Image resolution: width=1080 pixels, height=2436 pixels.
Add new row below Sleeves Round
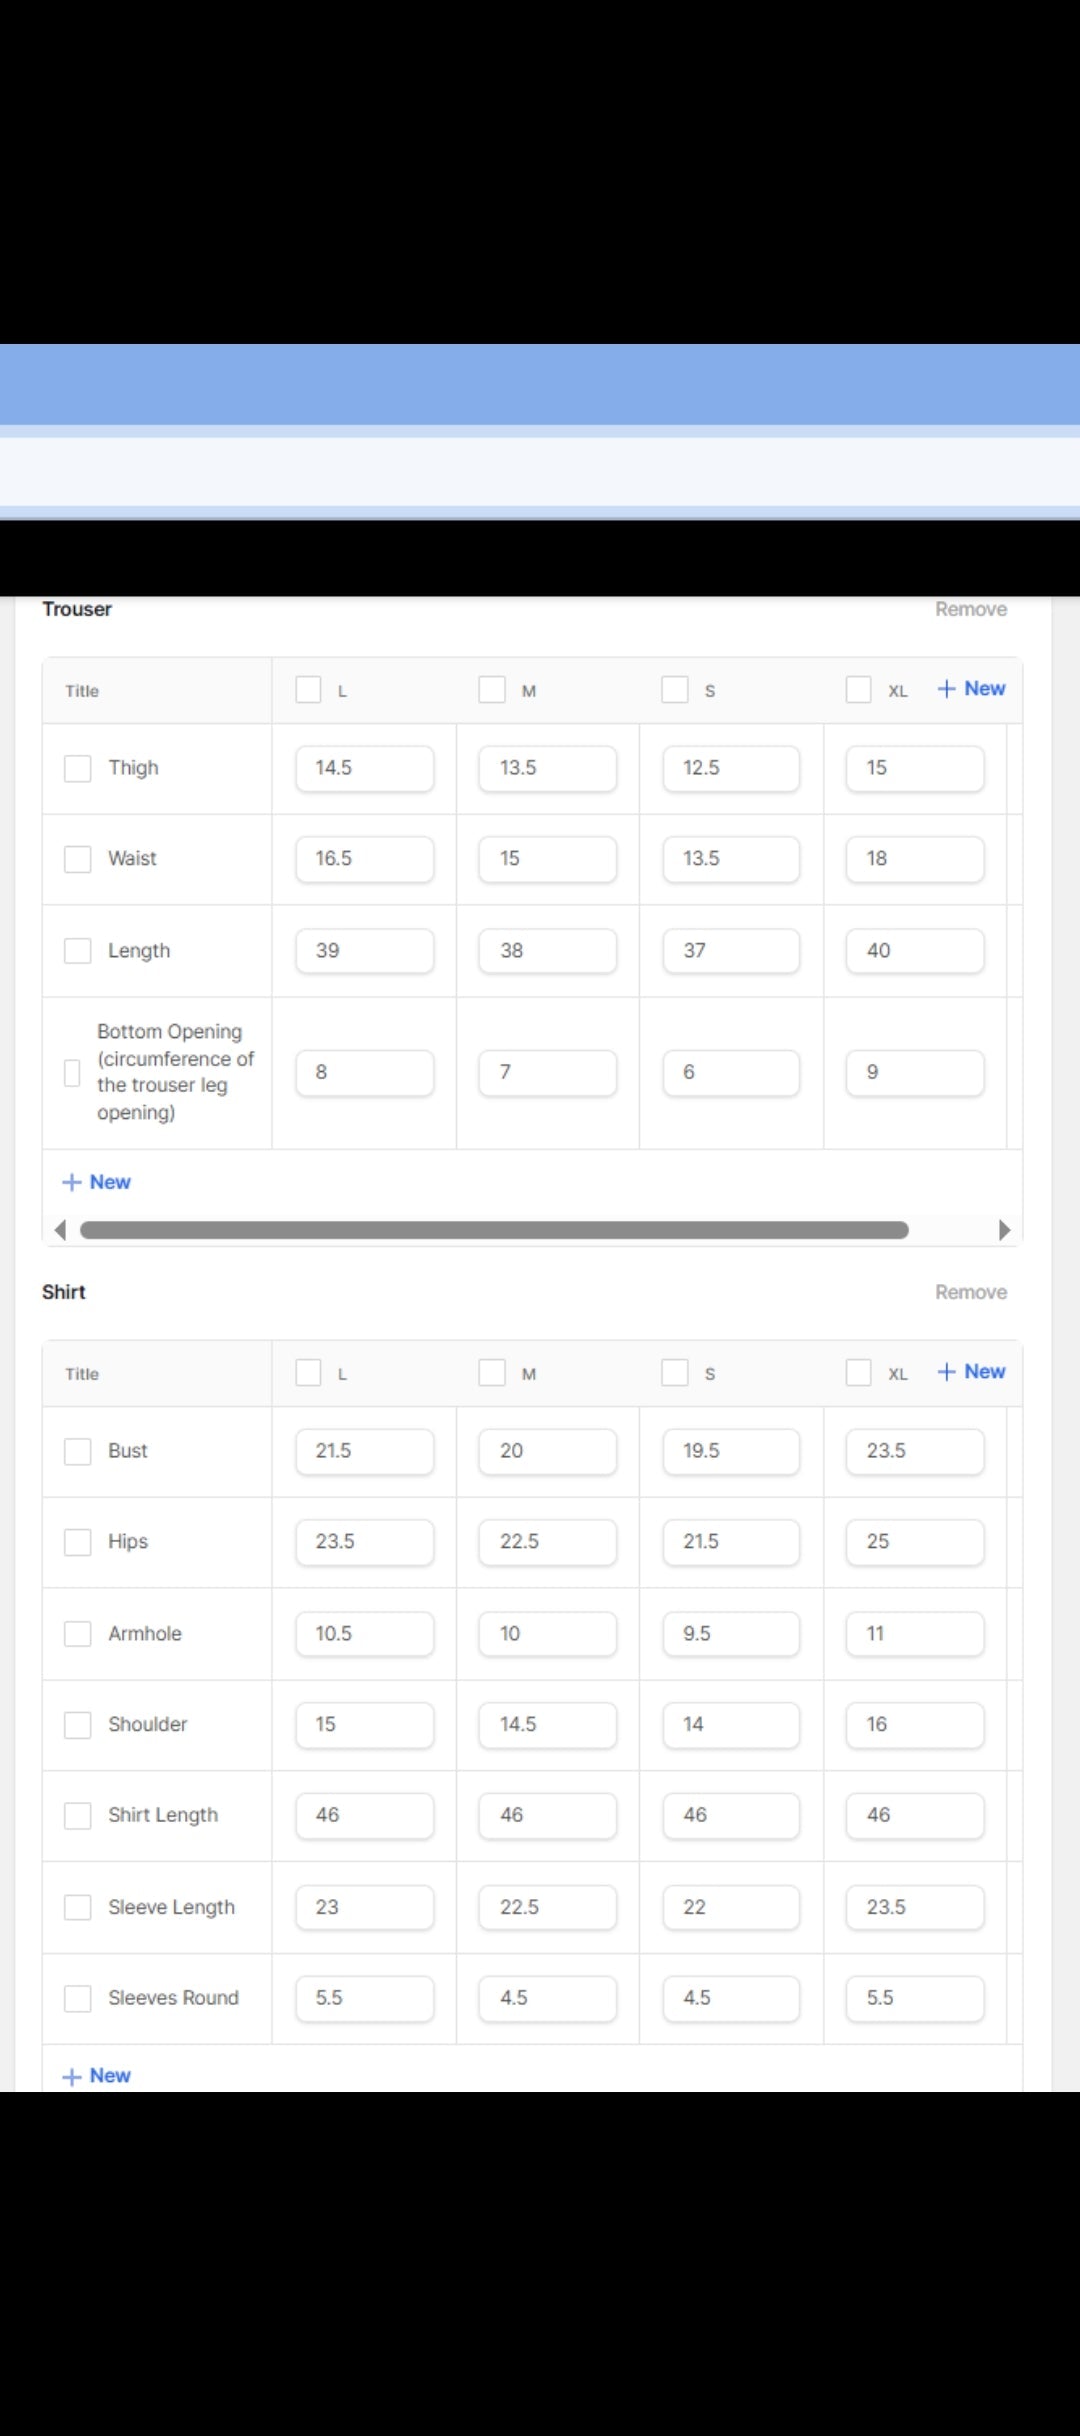pos(97,2075)
